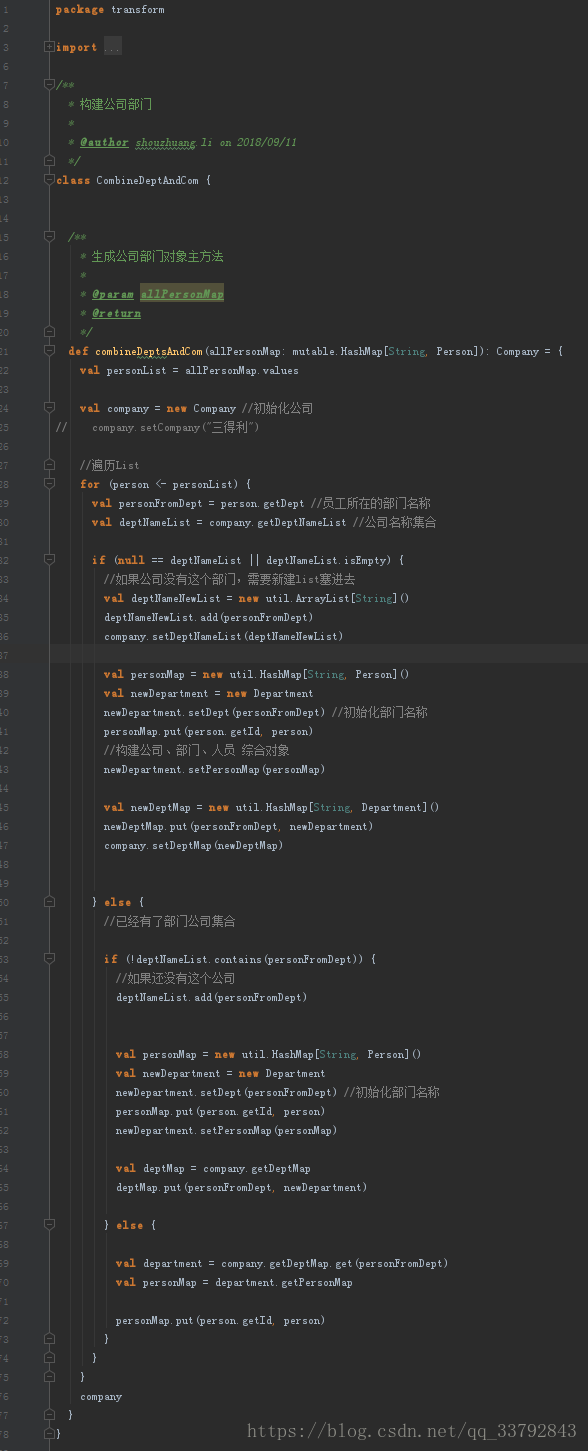Click fold end marker of class doc comment
The height and width of the screenshot is (1451, 588).
pos(49,161)
